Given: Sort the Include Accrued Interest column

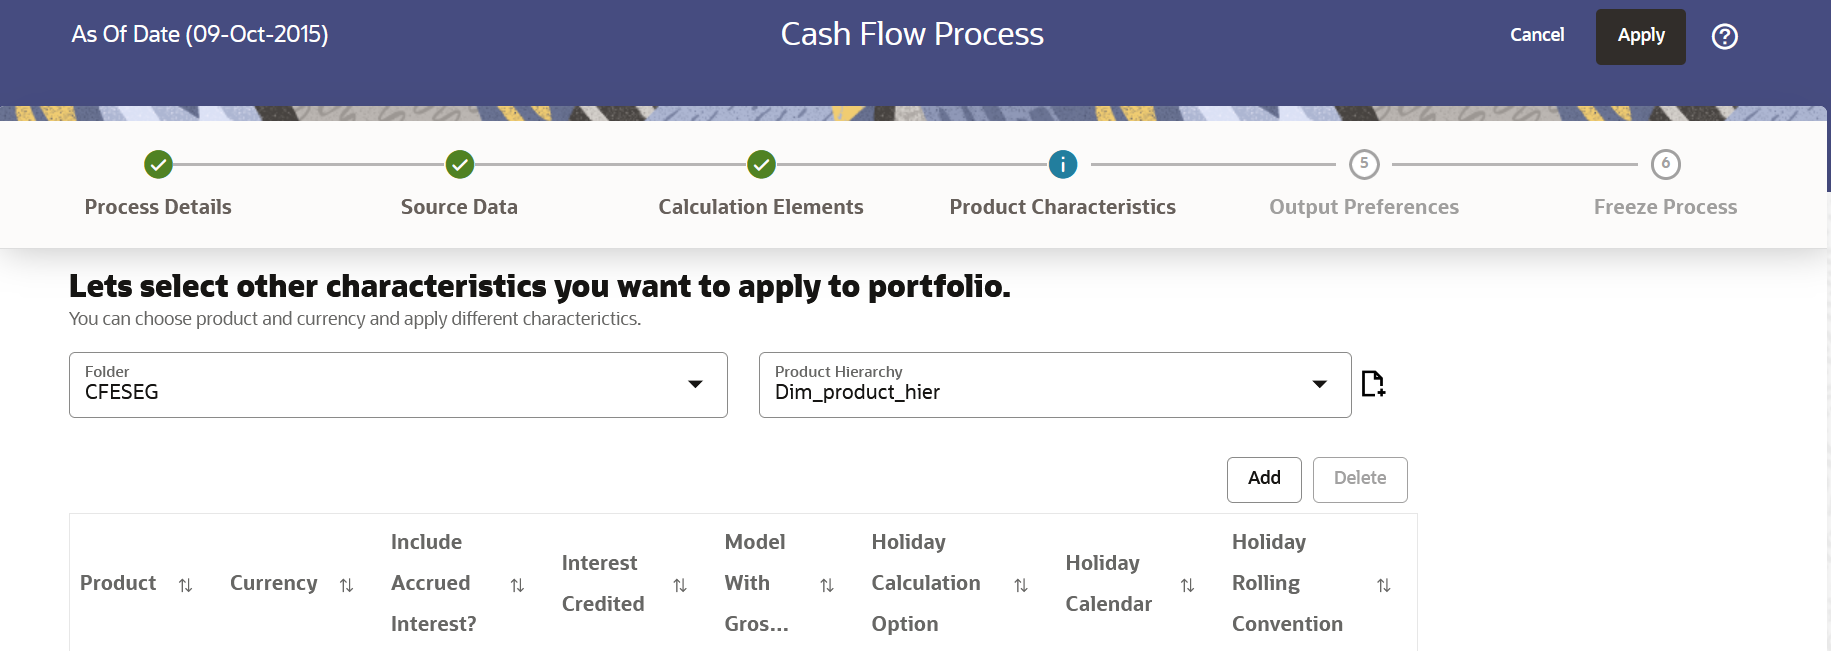Looking at the screenshot, I should coord(517,584).
